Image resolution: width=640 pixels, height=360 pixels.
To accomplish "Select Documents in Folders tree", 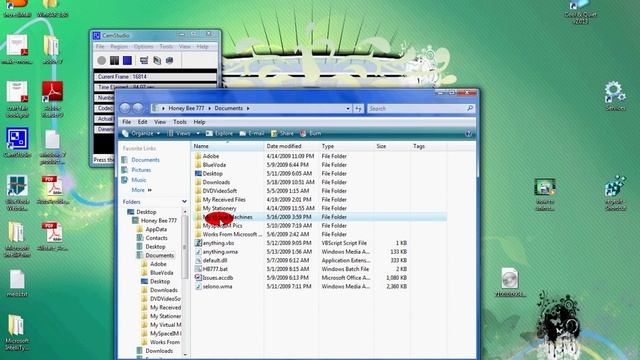I will tap(160, 256).
